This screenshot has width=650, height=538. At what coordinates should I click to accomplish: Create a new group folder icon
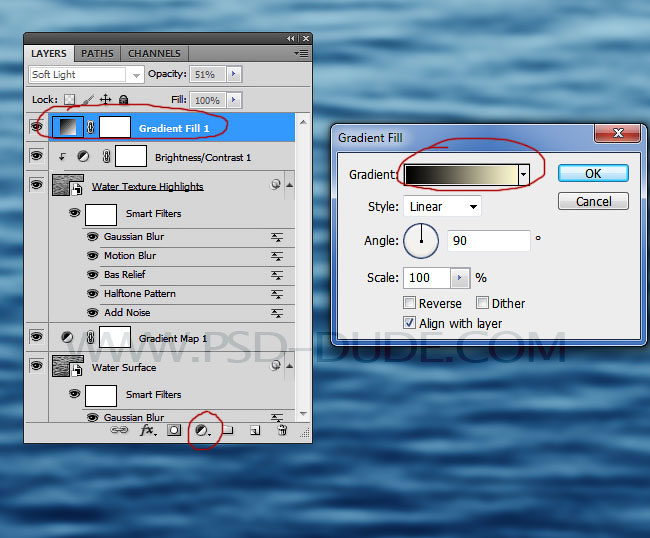click(x=228, y=430)
